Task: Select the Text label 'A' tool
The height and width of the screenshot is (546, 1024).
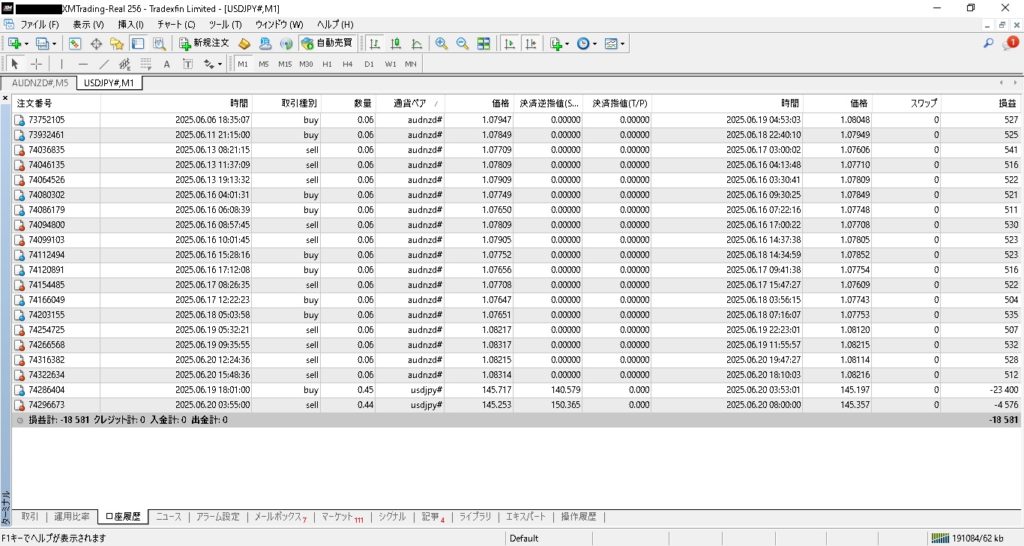Action: (166, 63)
